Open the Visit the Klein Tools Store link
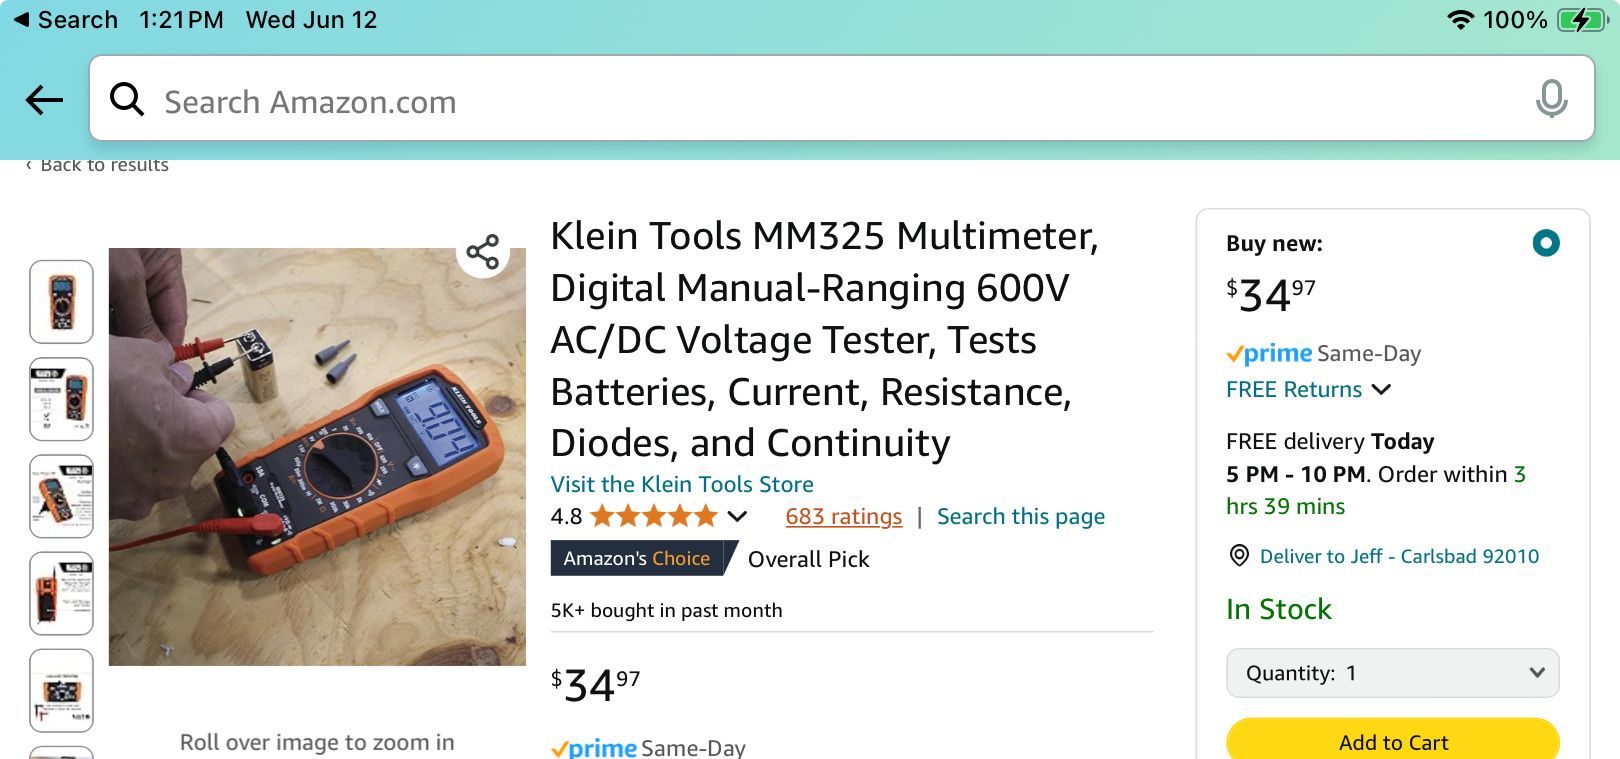 [682, 484]
